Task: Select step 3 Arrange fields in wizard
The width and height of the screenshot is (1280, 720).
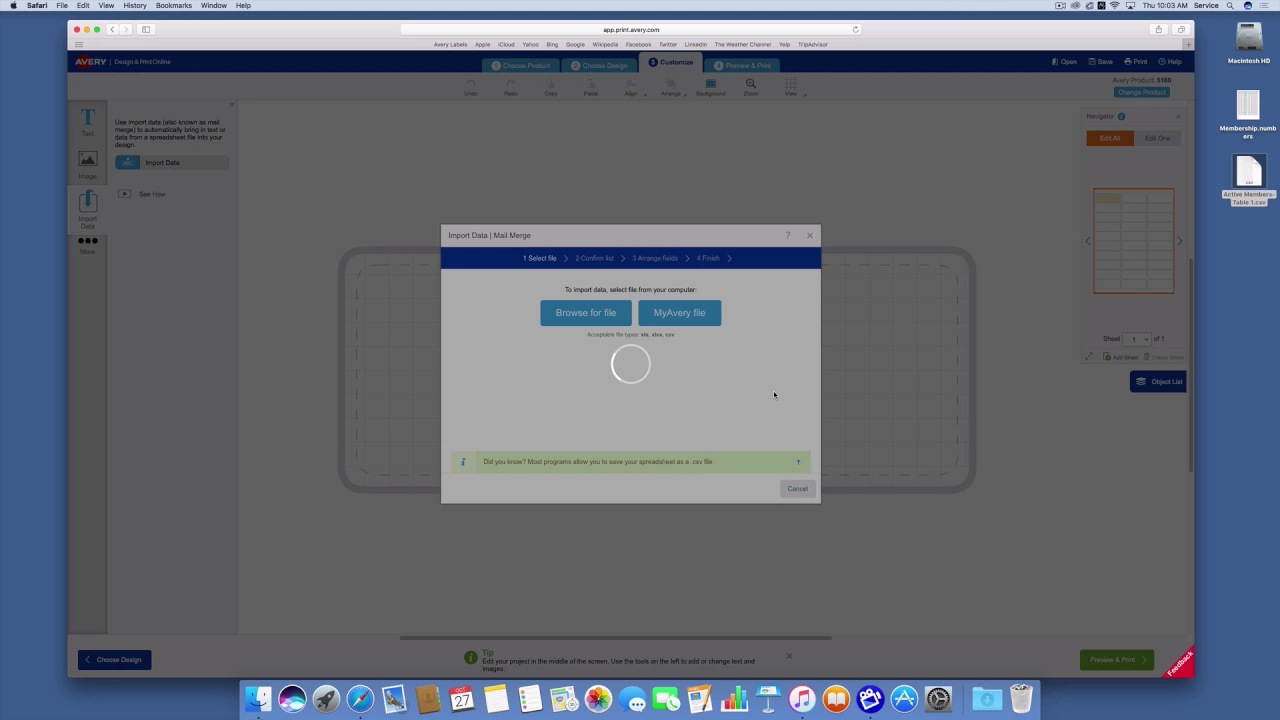Action: pos(655,258)
